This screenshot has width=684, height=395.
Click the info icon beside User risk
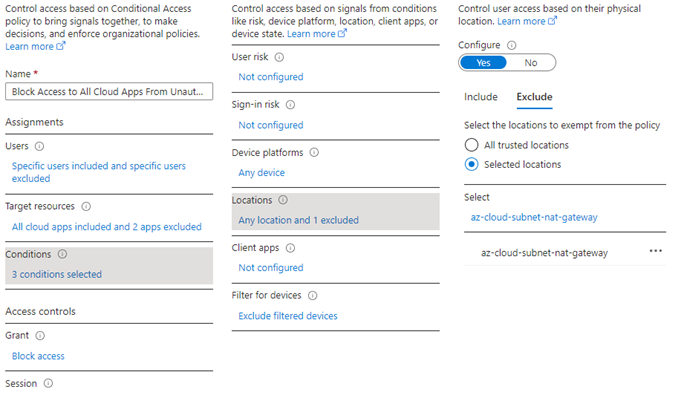pyautogui.click(x=279, y=57)
